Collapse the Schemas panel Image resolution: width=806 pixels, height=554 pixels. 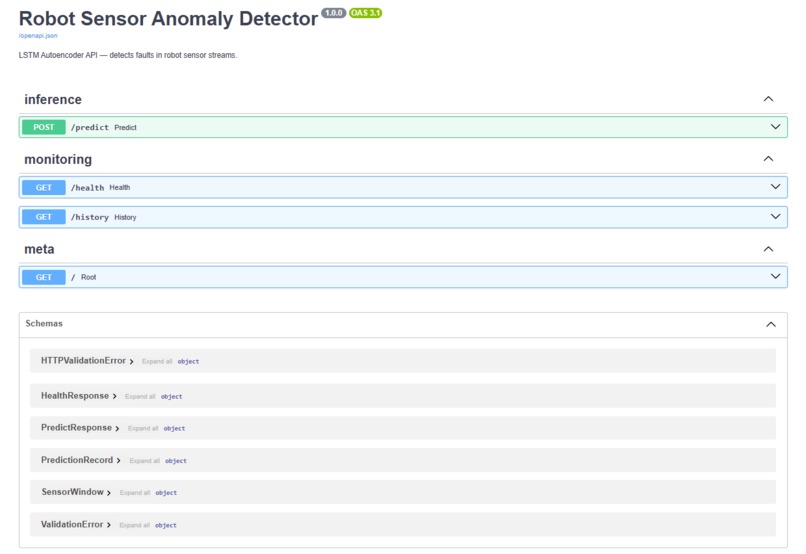(771, 324)
